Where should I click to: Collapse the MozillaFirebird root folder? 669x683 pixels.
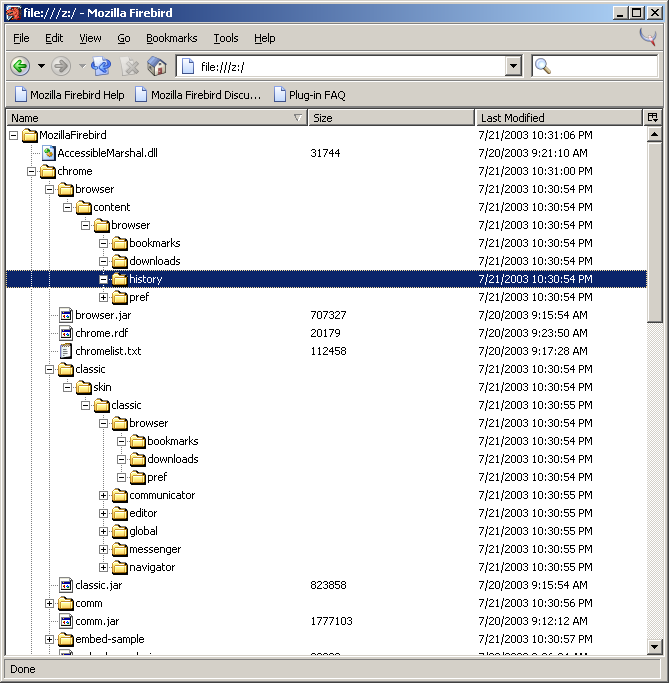tap(14, 135)
